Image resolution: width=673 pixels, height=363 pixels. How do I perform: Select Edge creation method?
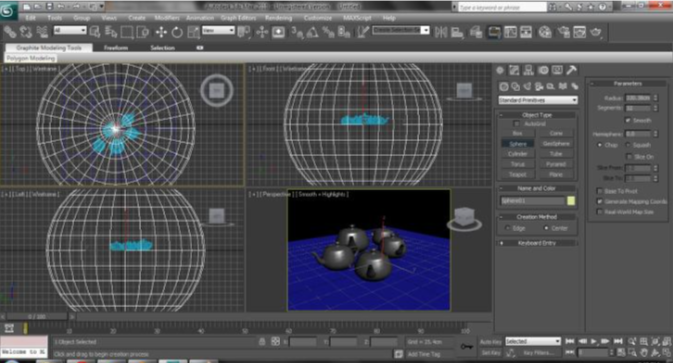[x=508, y=228]
